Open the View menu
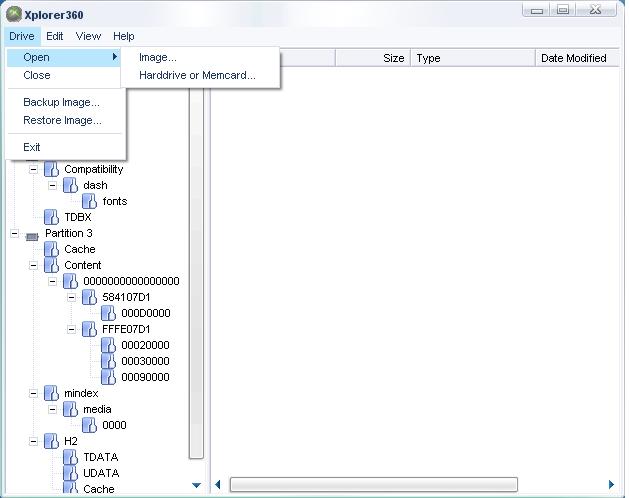 pos(88,36)
